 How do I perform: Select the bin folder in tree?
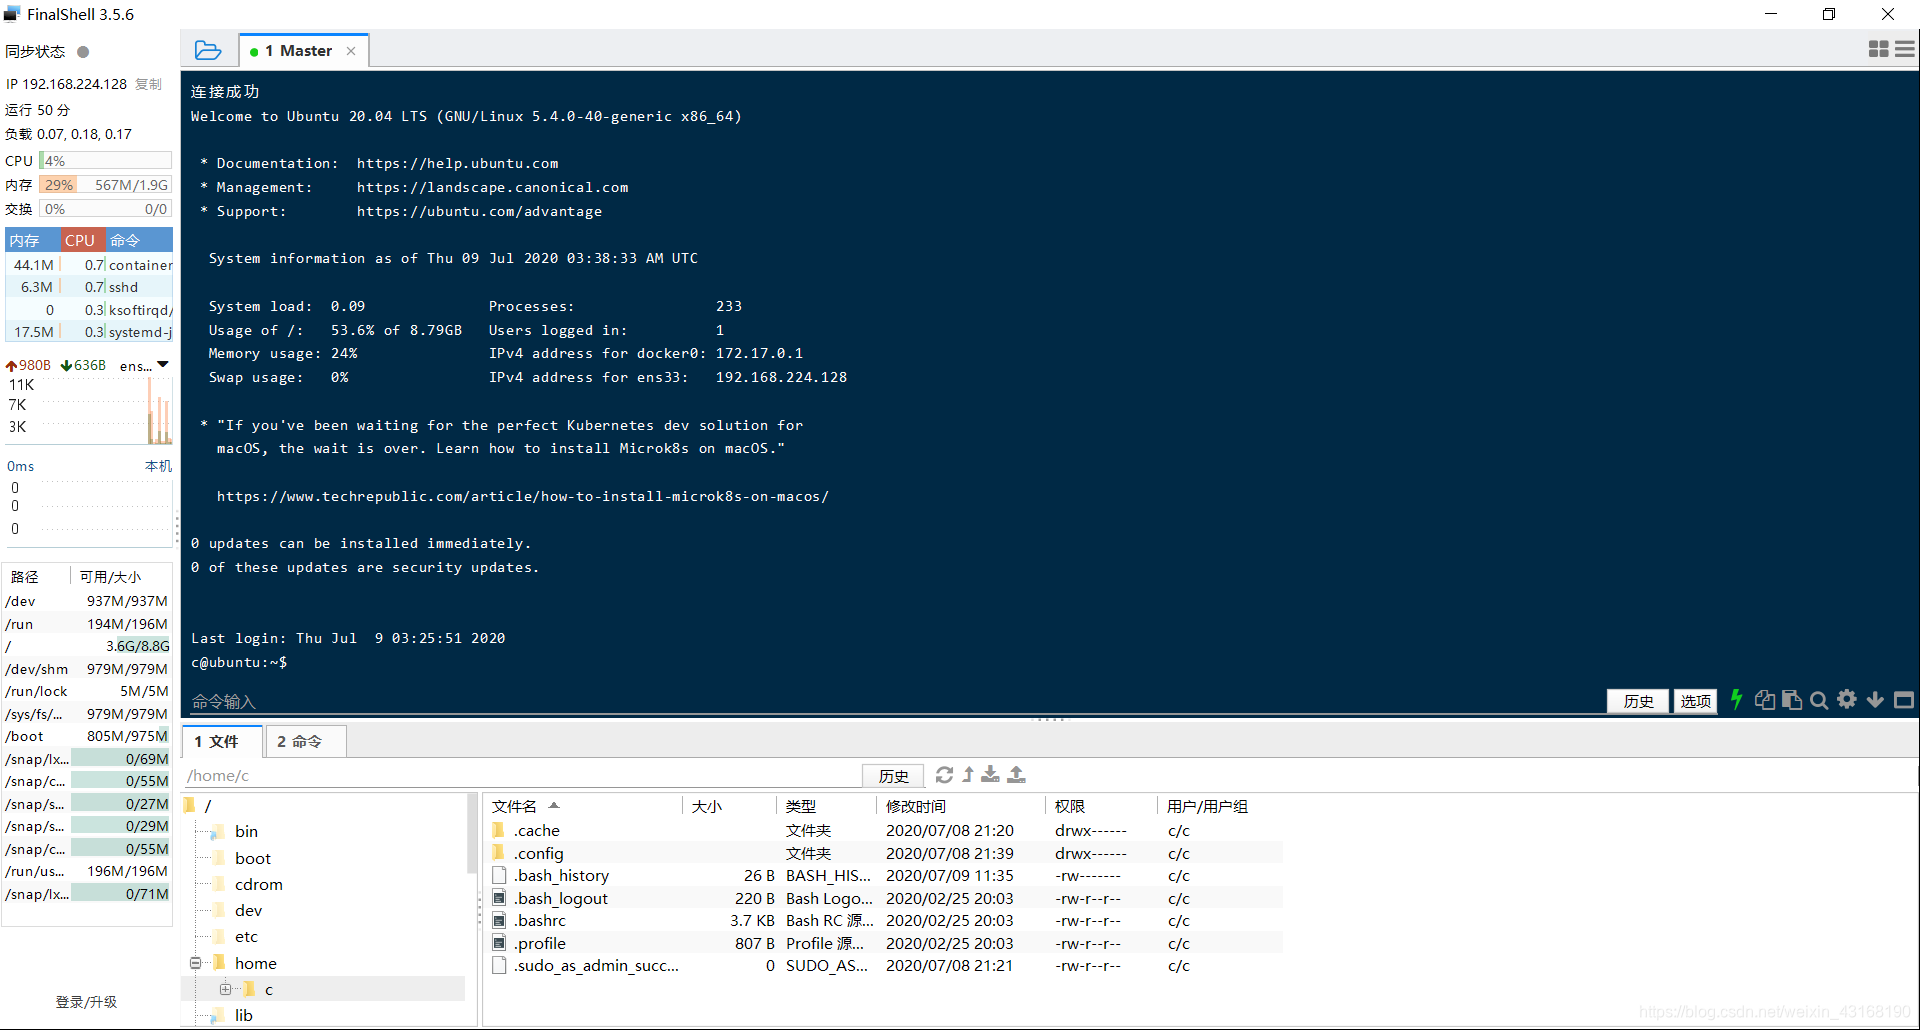click(x=246, y=832)
